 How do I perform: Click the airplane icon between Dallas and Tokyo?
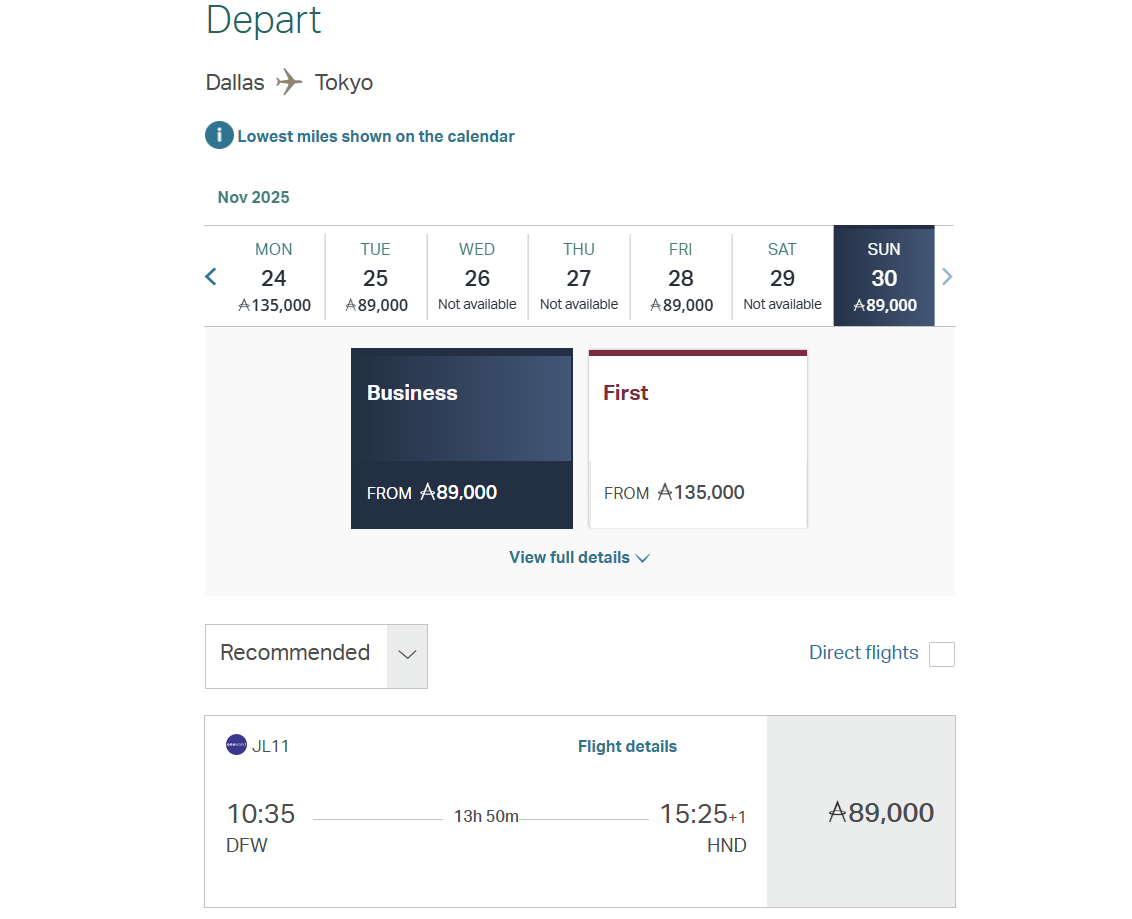[x=289, y=82]
